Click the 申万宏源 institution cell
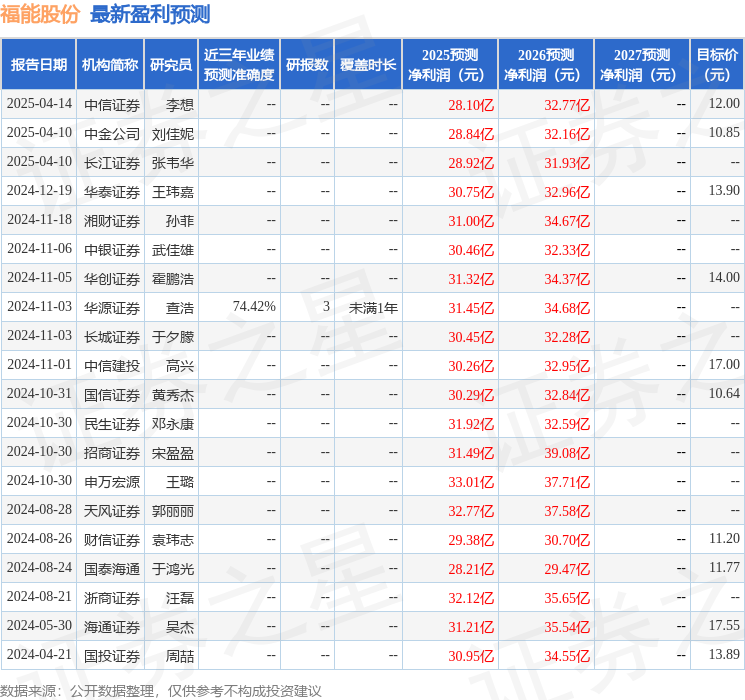Image resolution: width=745 pixels, height=700 pixels. [x=112, y=482]
